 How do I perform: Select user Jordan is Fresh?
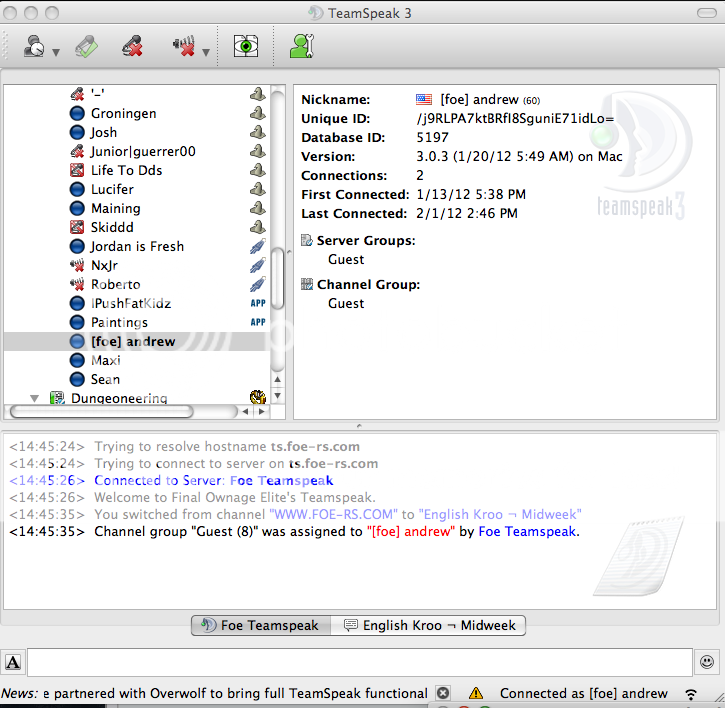coord(137,246)
